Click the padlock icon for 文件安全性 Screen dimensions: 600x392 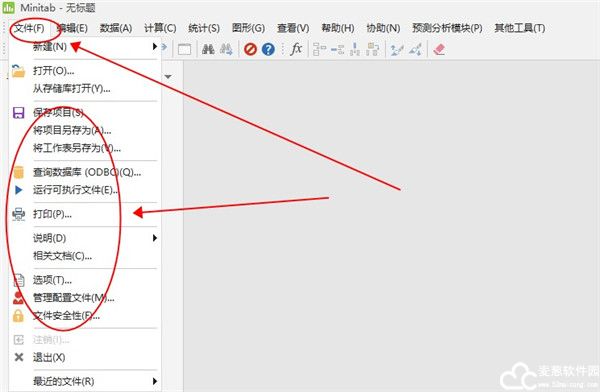(x=18, y=316)
